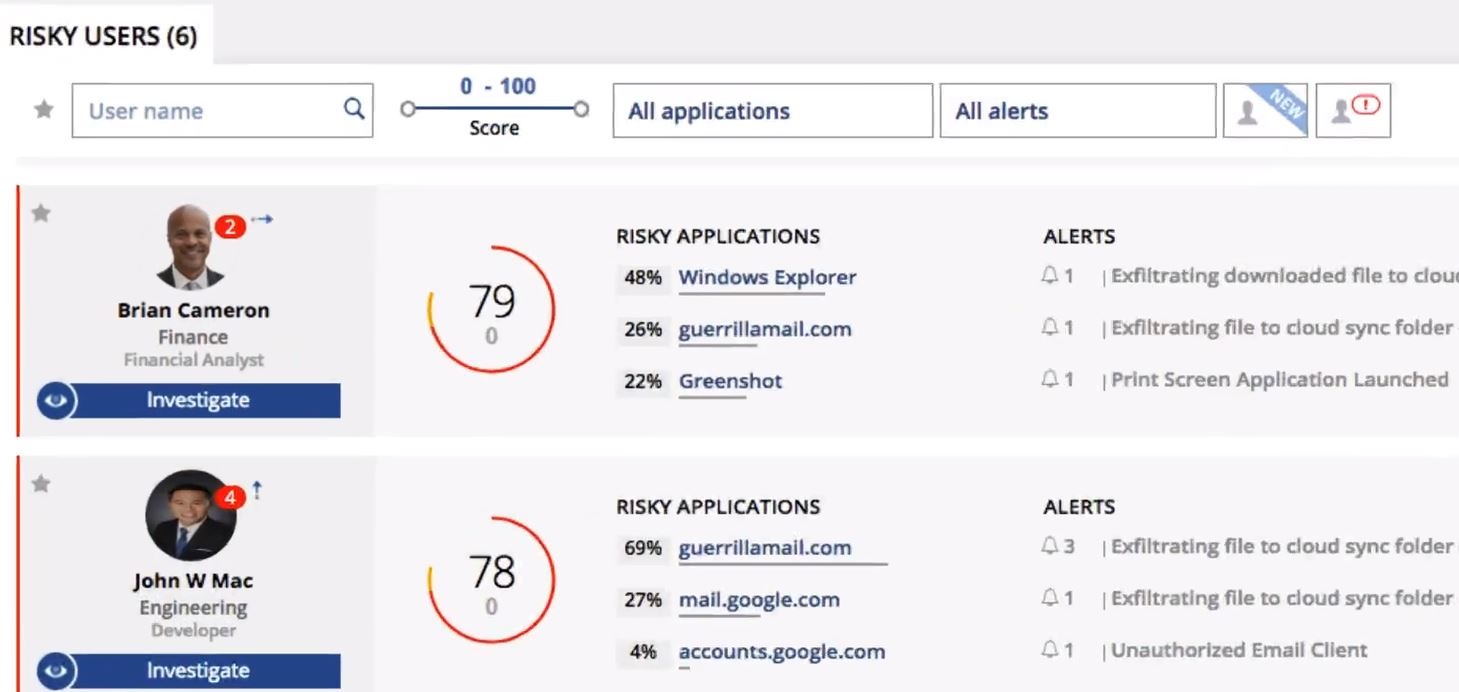Click Brian Cameron's red alert count badge
This screenshot has height=692, width=1459.
tap(229, 227)
